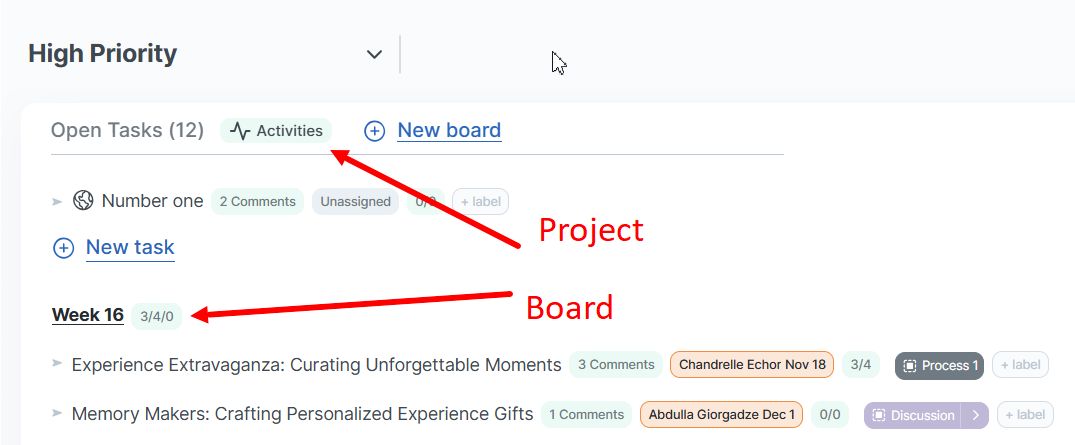Click the plus icon beside New board

point(374,131)
